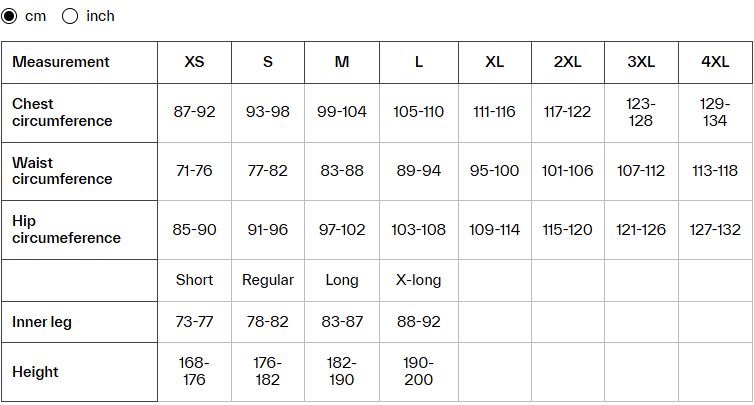Viewport: 754px width, 405px height.
Task: Click the Measurement column header
Action: [x=61, y=62]
